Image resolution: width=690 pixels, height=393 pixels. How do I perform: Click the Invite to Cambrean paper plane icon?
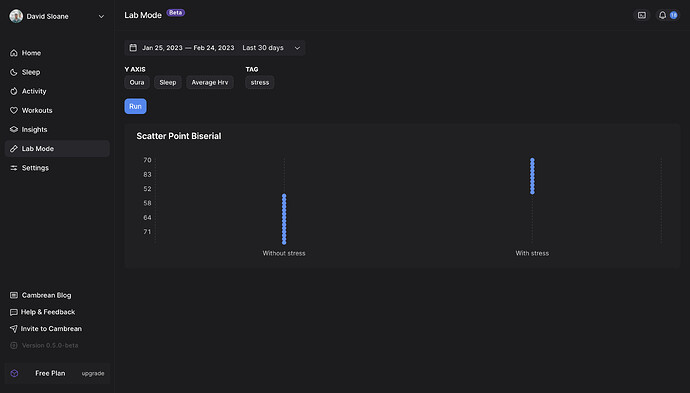click(14, 329)
